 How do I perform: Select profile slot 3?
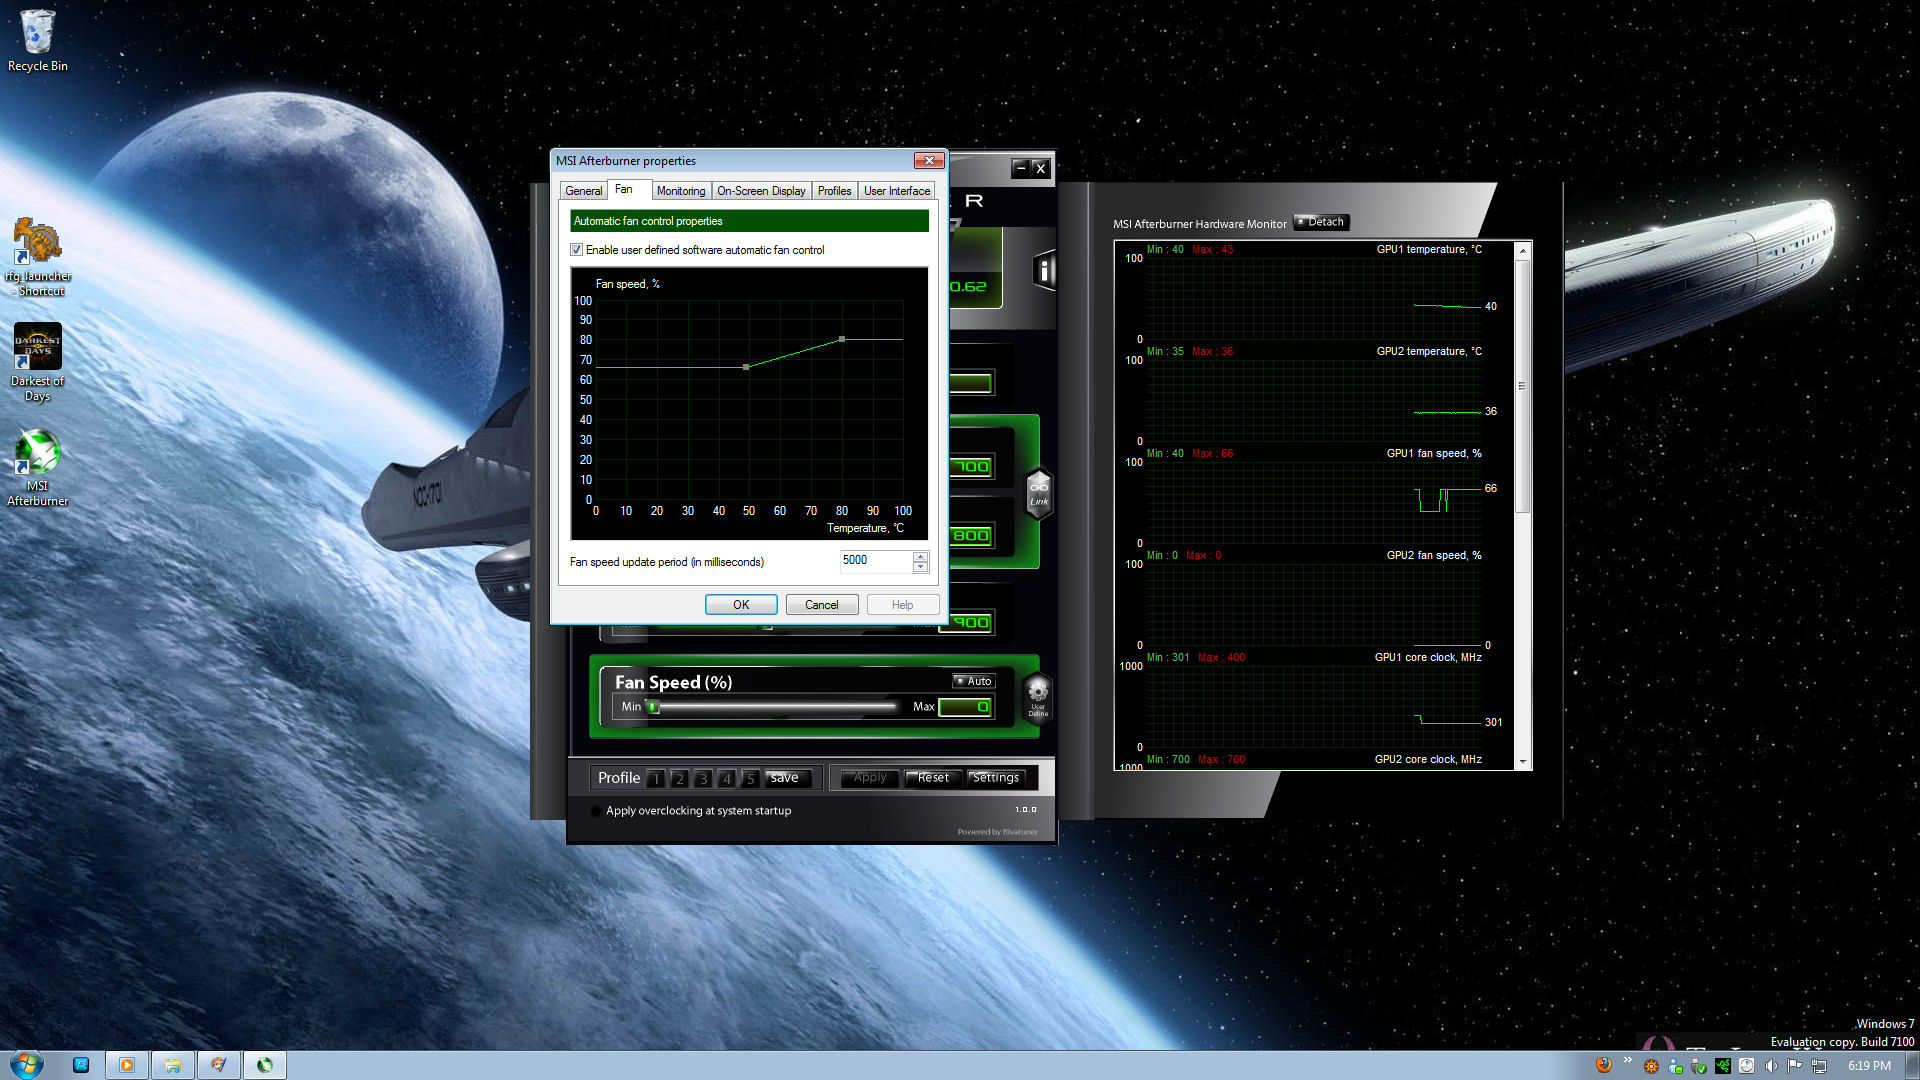[703, 778]
